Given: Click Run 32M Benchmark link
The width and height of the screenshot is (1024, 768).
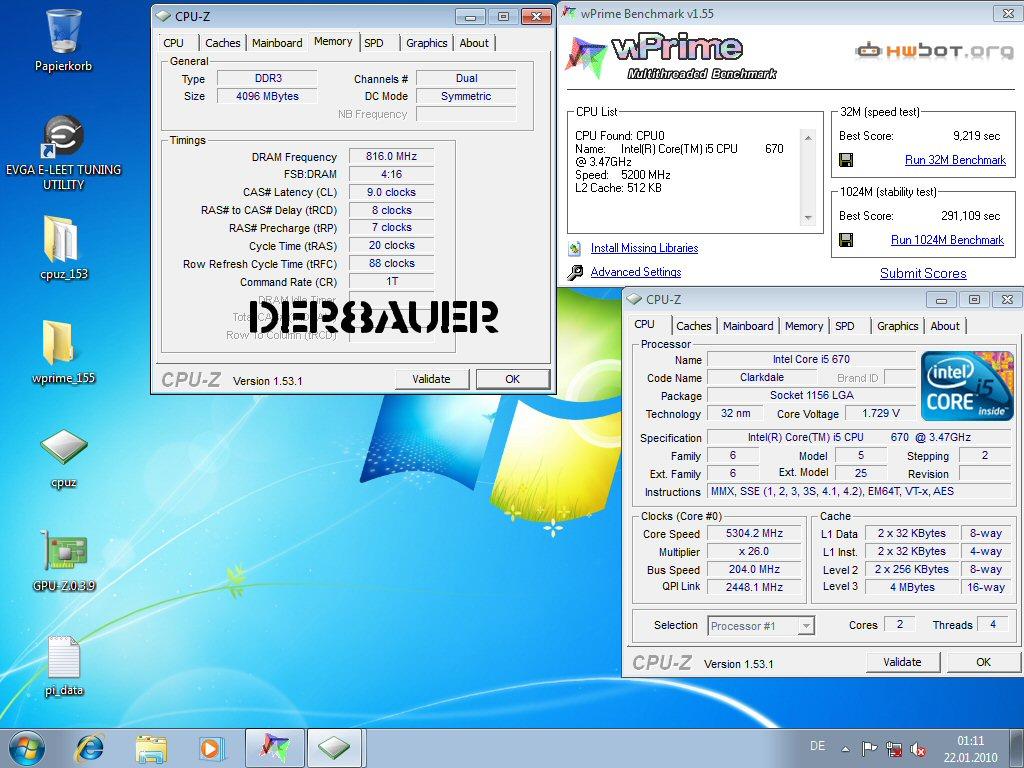Looking at the screenshot, I should (x=955, y=160).
